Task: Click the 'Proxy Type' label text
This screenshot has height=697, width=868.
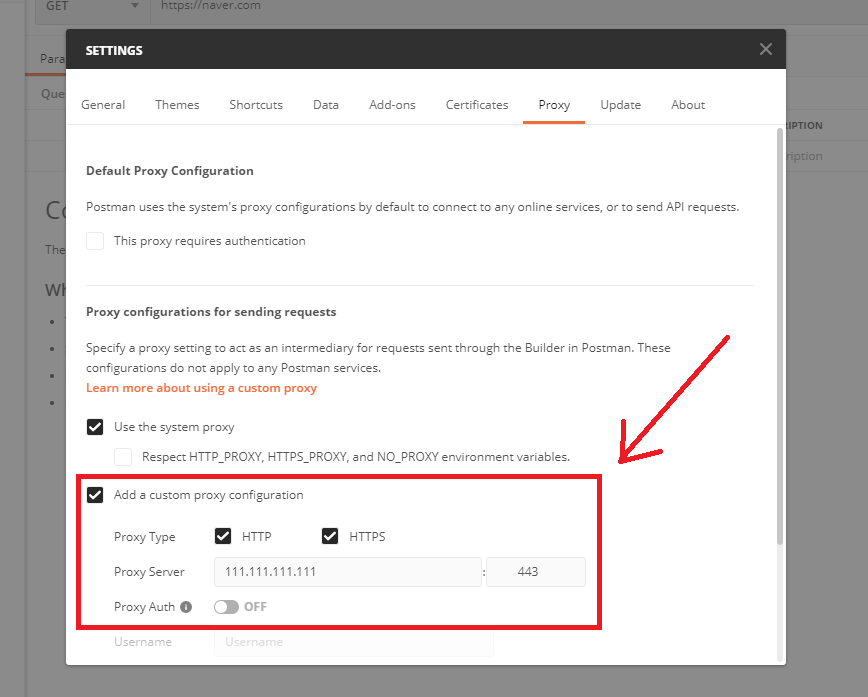Action: (x=144, y=537)
